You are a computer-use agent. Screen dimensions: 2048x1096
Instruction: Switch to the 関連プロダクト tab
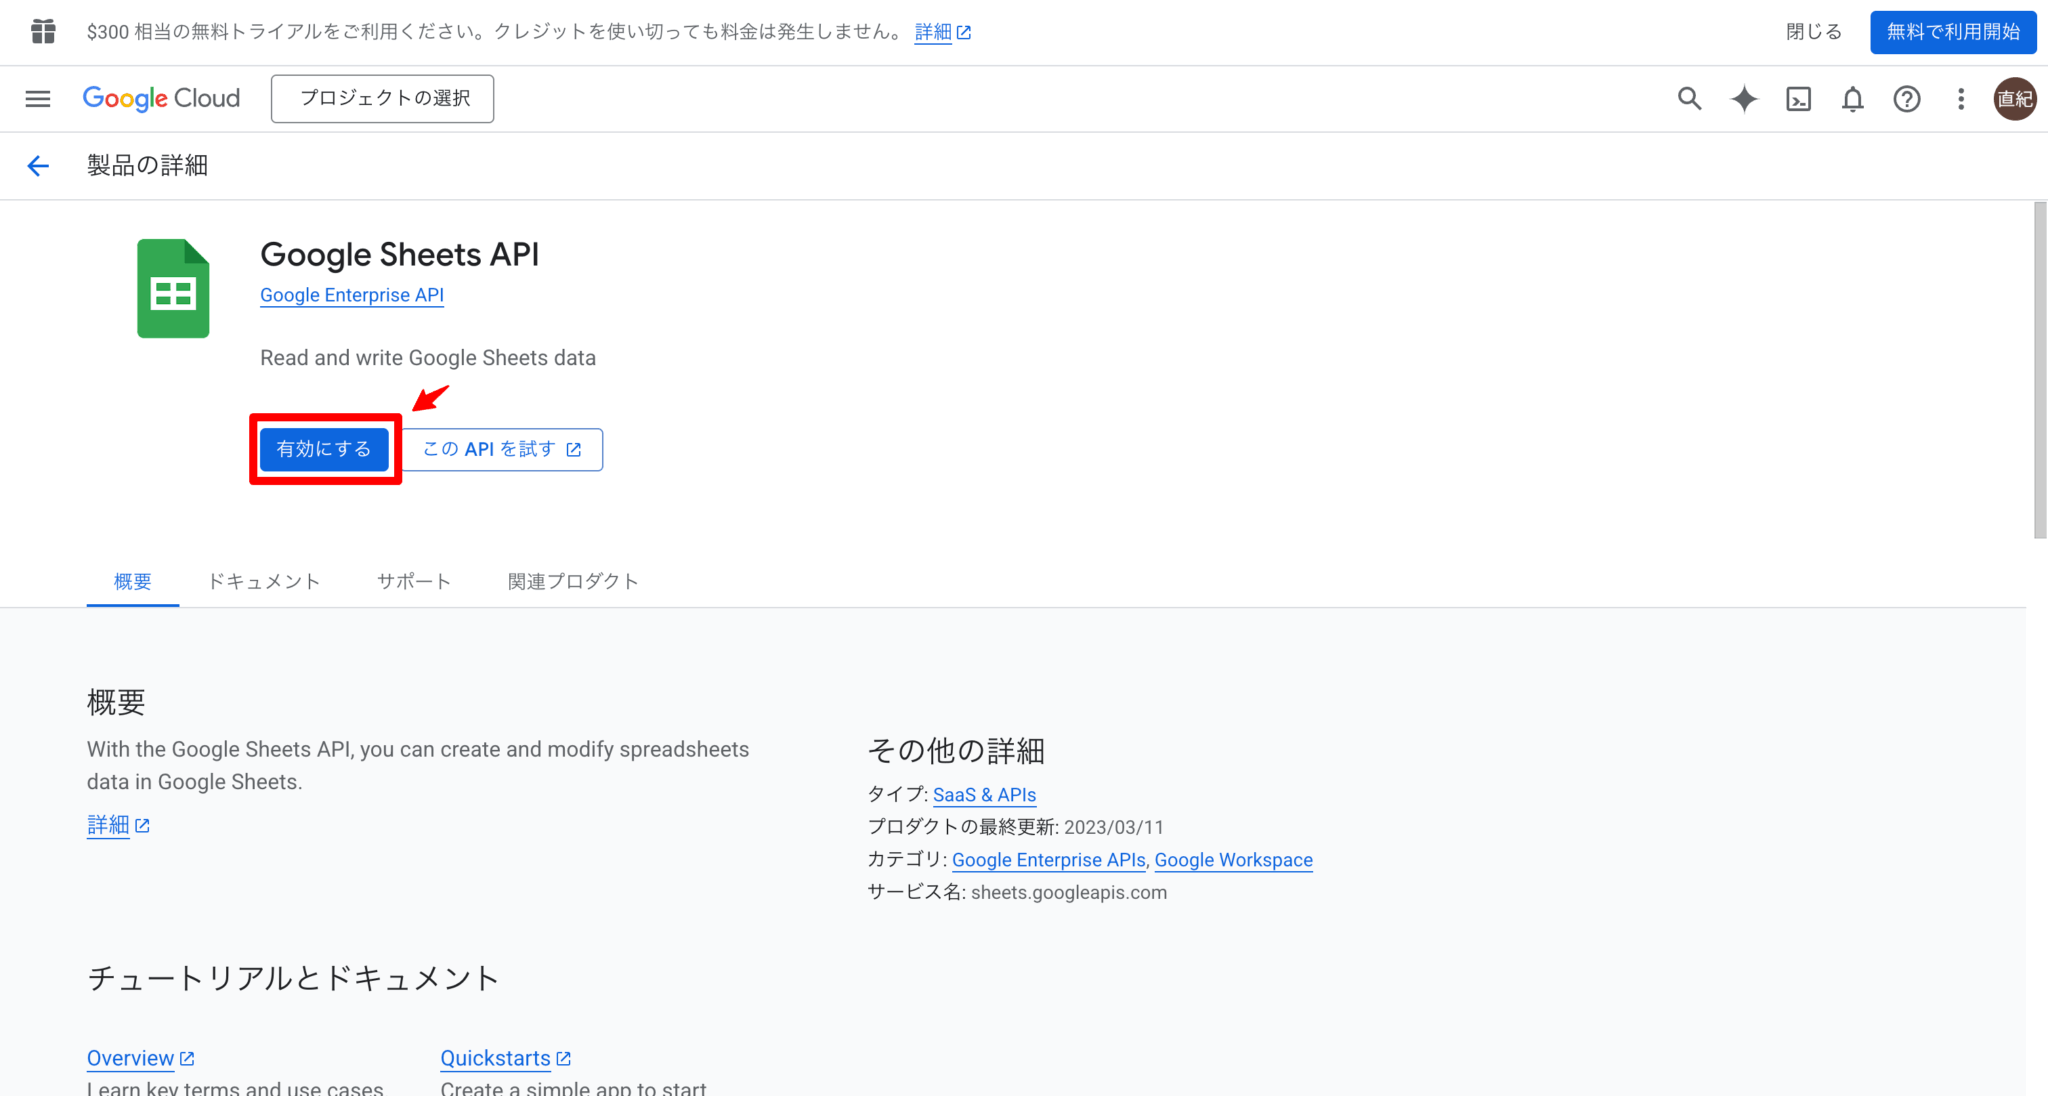[x=572, y=581]
